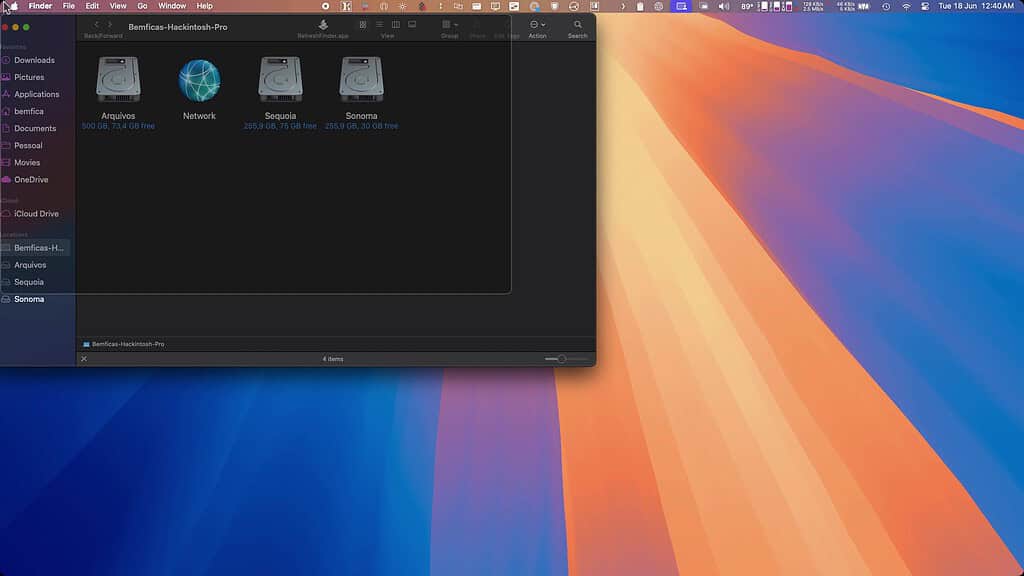Switch to list view mode
The width and height of the screenshot is (1024, 576).
click(379, 24)
